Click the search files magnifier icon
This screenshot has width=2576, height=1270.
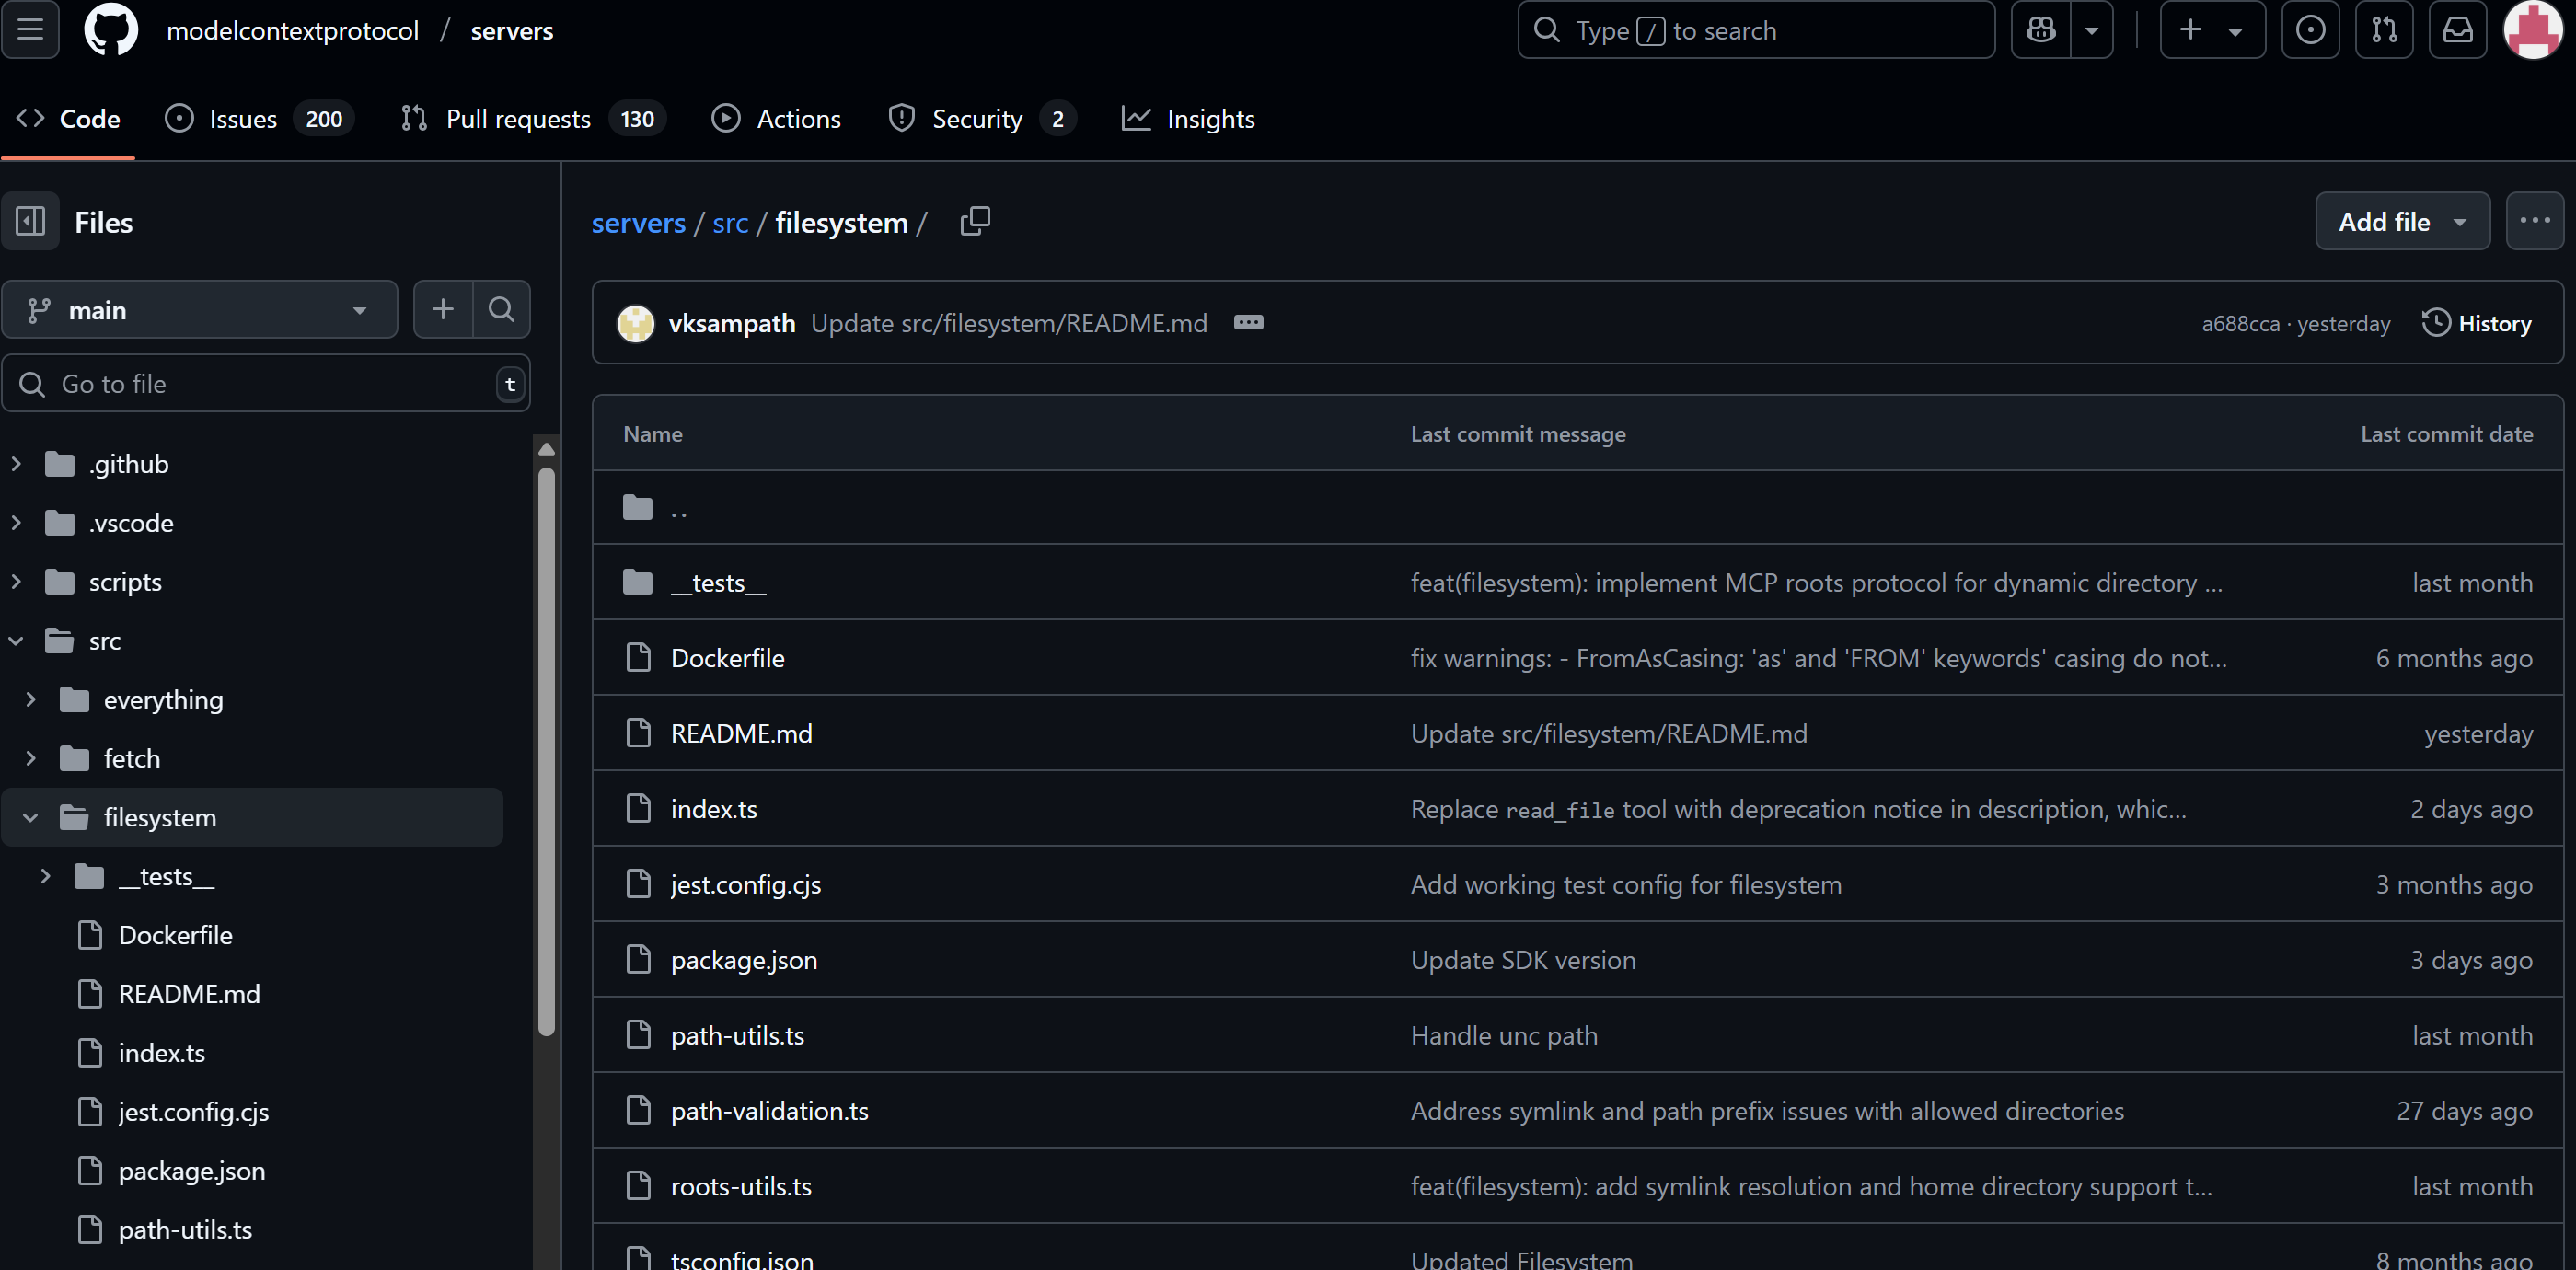(x=501, y=309)
